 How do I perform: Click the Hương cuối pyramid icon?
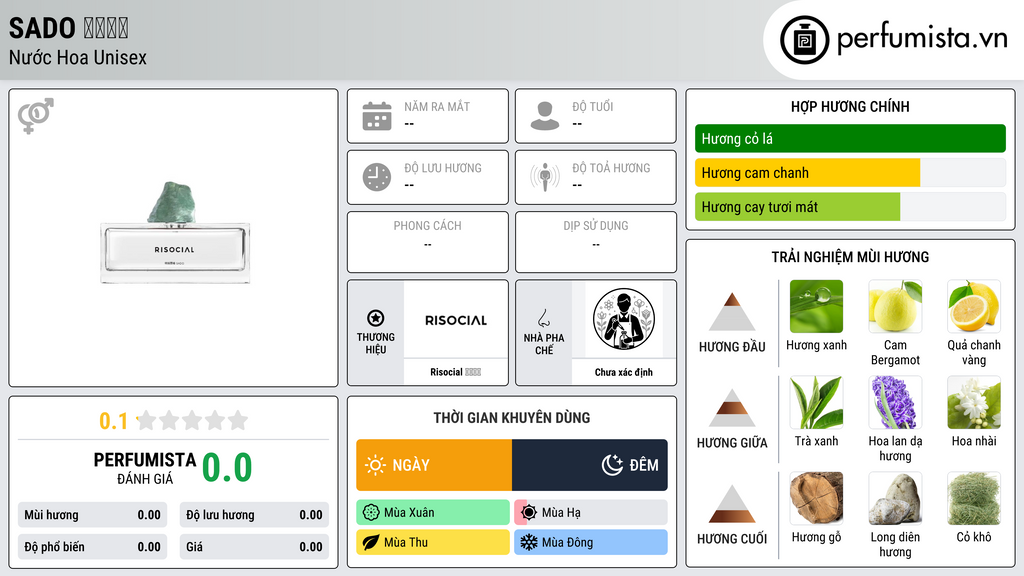(x=732, y=504)
